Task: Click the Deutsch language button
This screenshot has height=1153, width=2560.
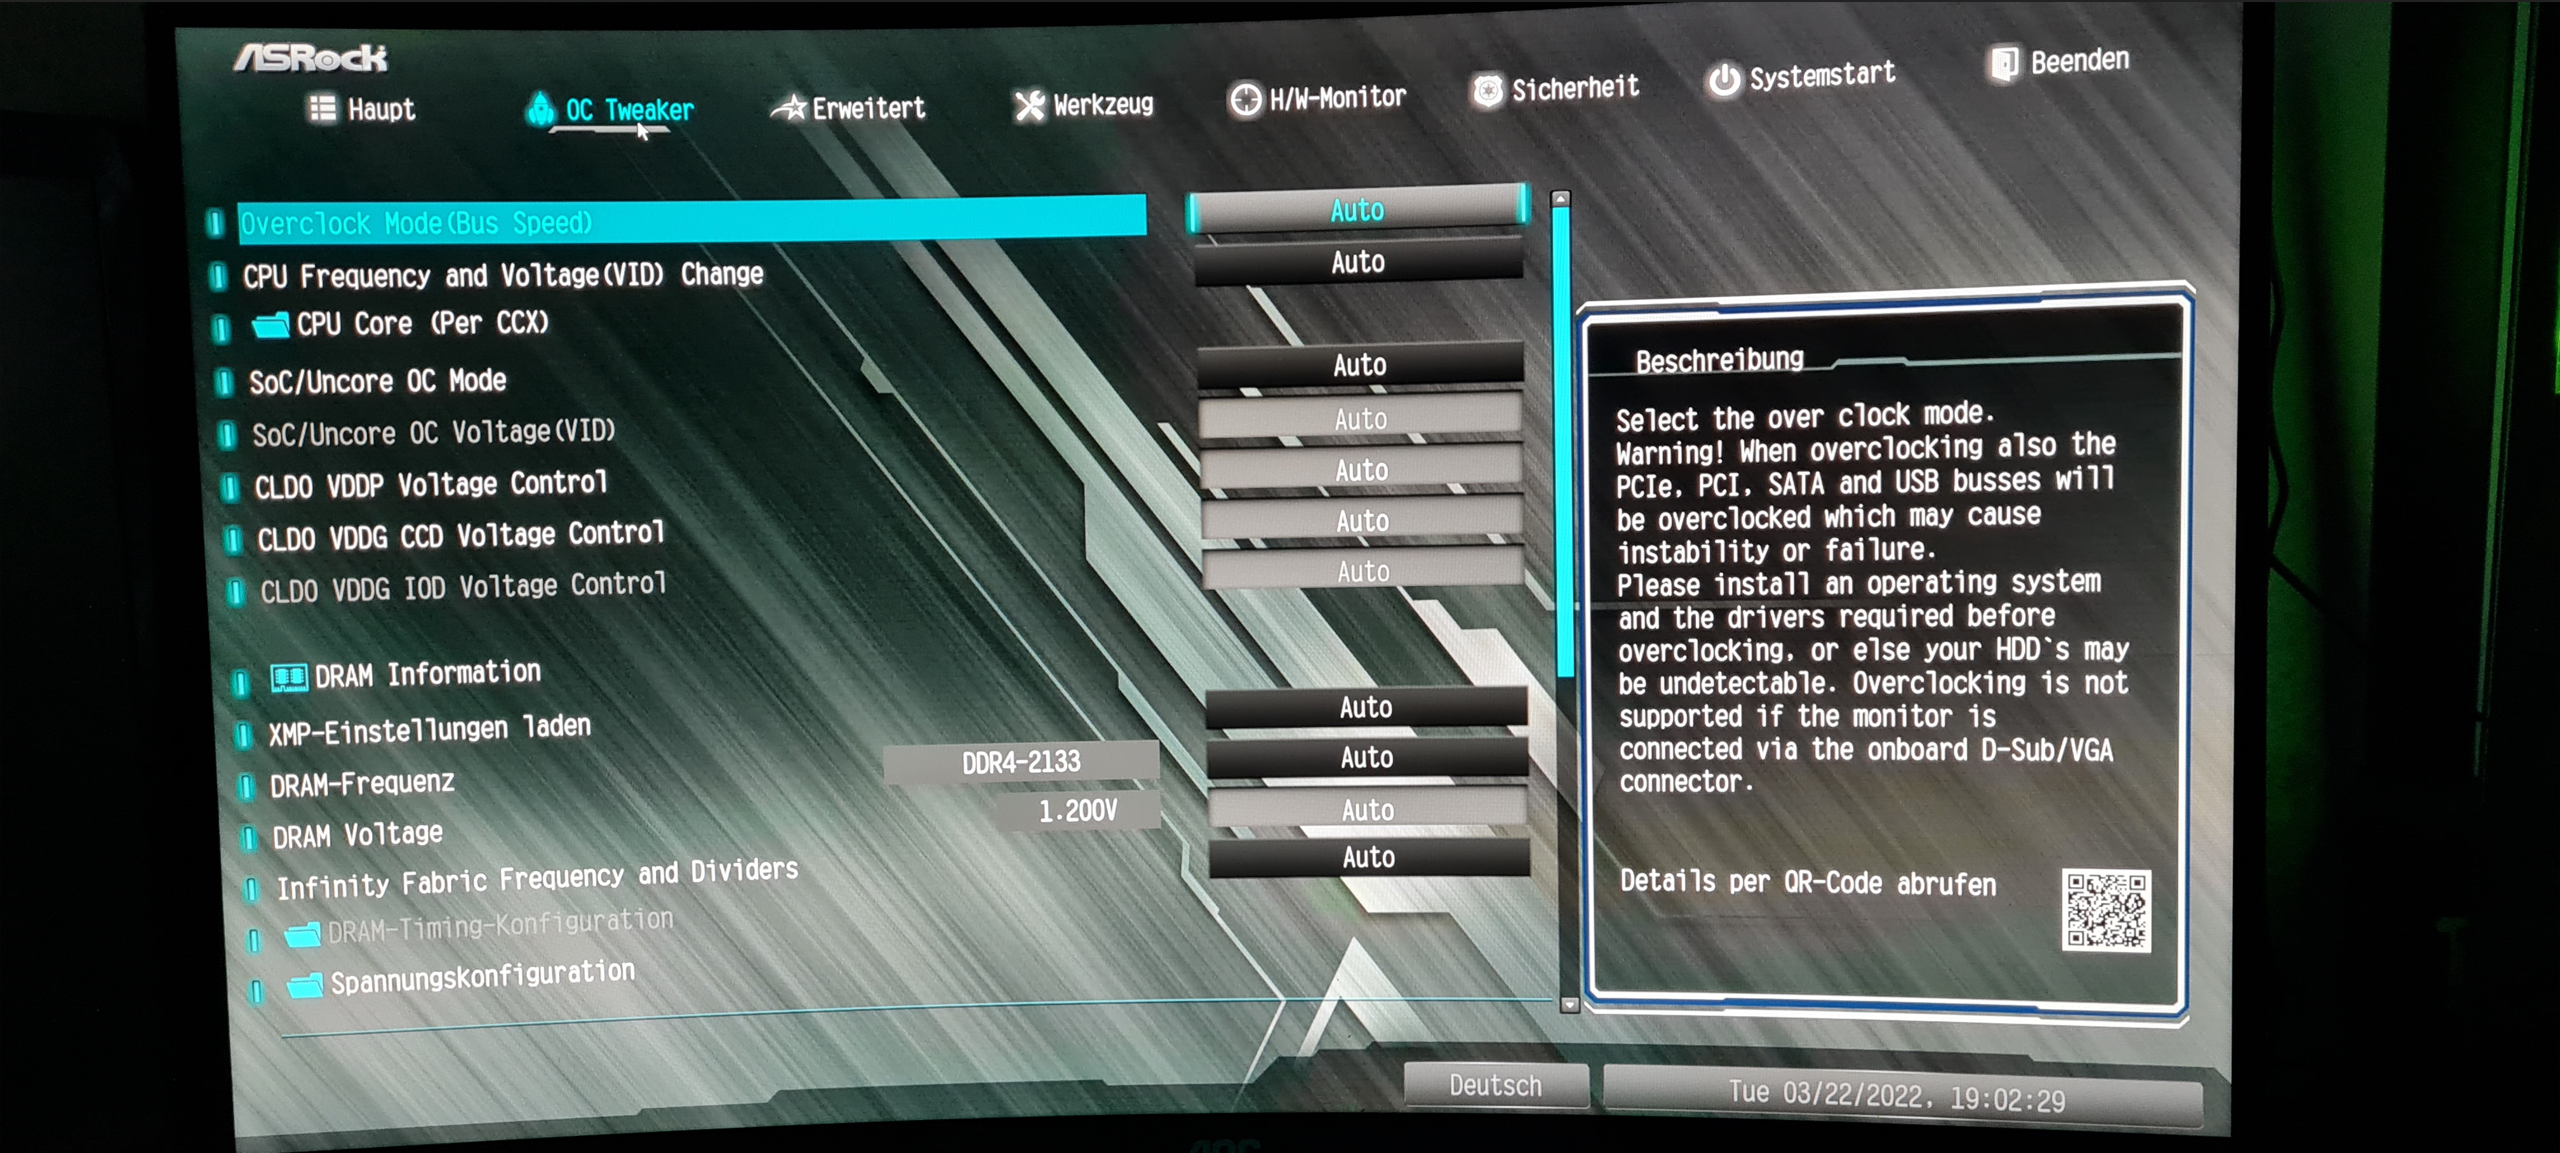Action: [x=1495, y=1086]
